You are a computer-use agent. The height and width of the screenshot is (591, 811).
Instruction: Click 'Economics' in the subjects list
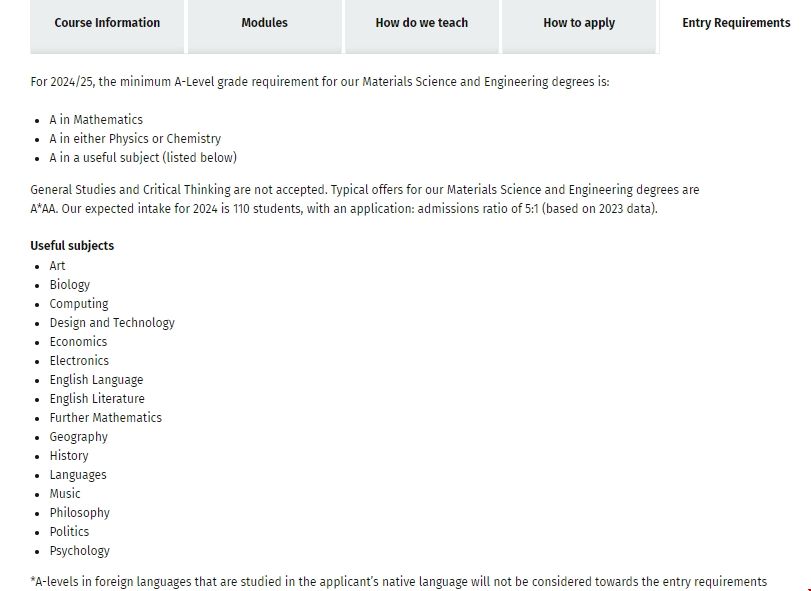click(78, 342)
